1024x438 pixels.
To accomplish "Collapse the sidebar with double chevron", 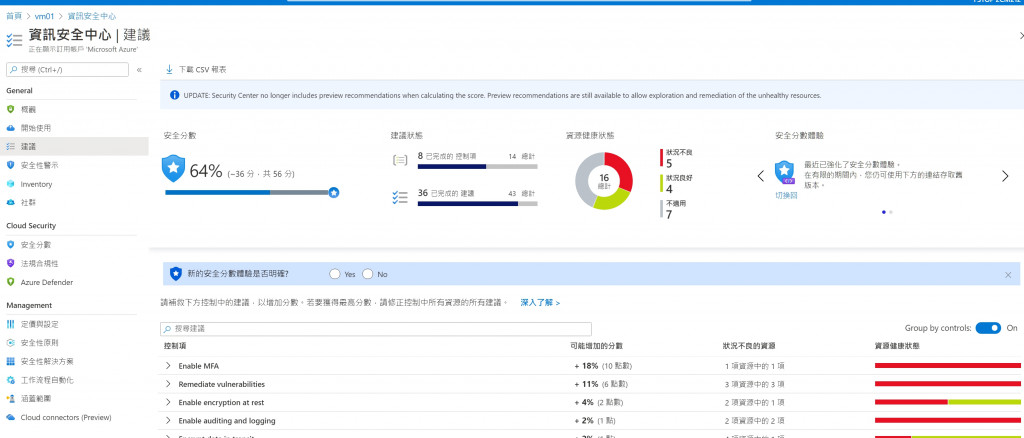I will point(139,70).
